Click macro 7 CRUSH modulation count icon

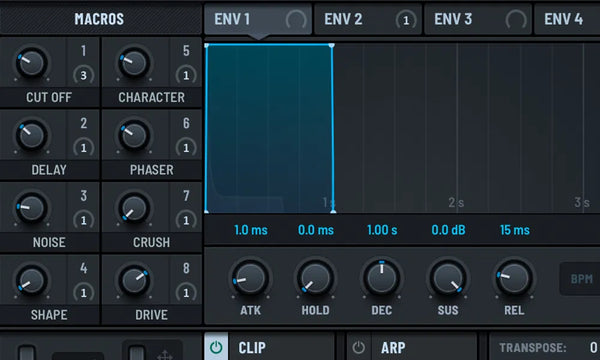click(x=186, y=220)
